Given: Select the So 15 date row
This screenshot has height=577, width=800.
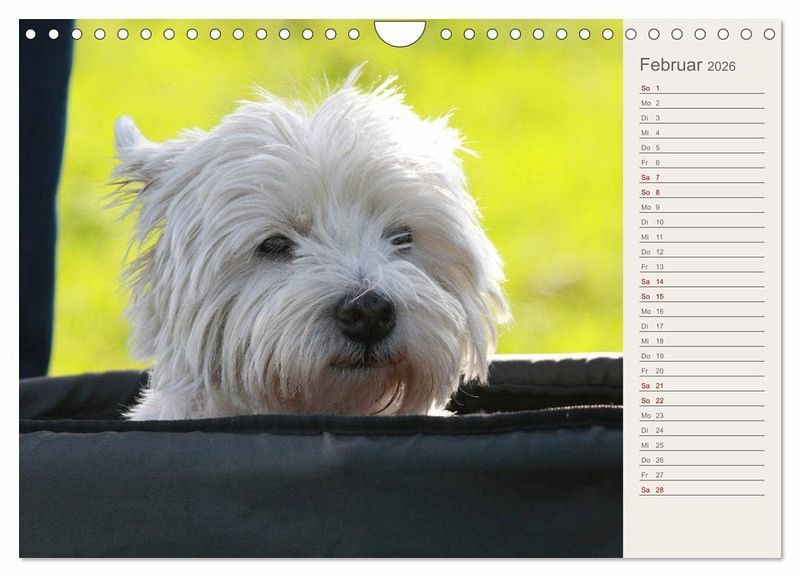Looking at the screenshot, I should point(702,296).
